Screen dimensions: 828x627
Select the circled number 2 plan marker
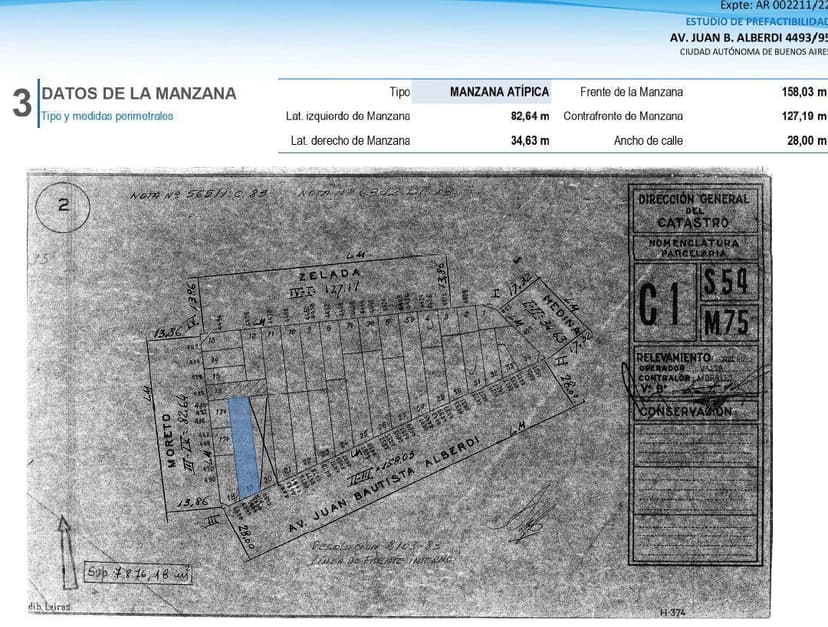pos(62,207)
